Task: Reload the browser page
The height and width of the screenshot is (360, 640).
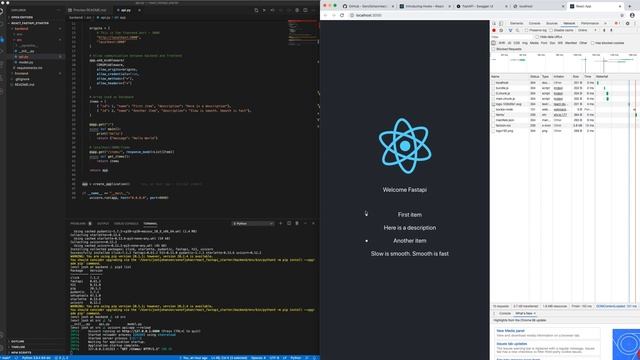Action: (x=342, y=15)
